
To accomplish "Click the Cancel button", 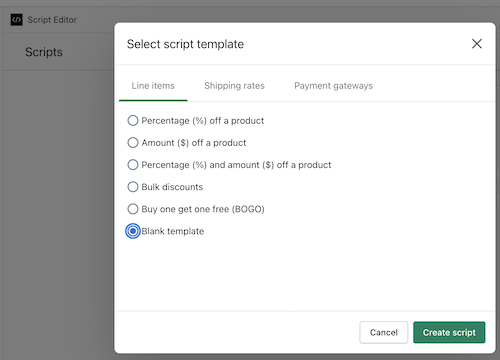I will [384, 332].
